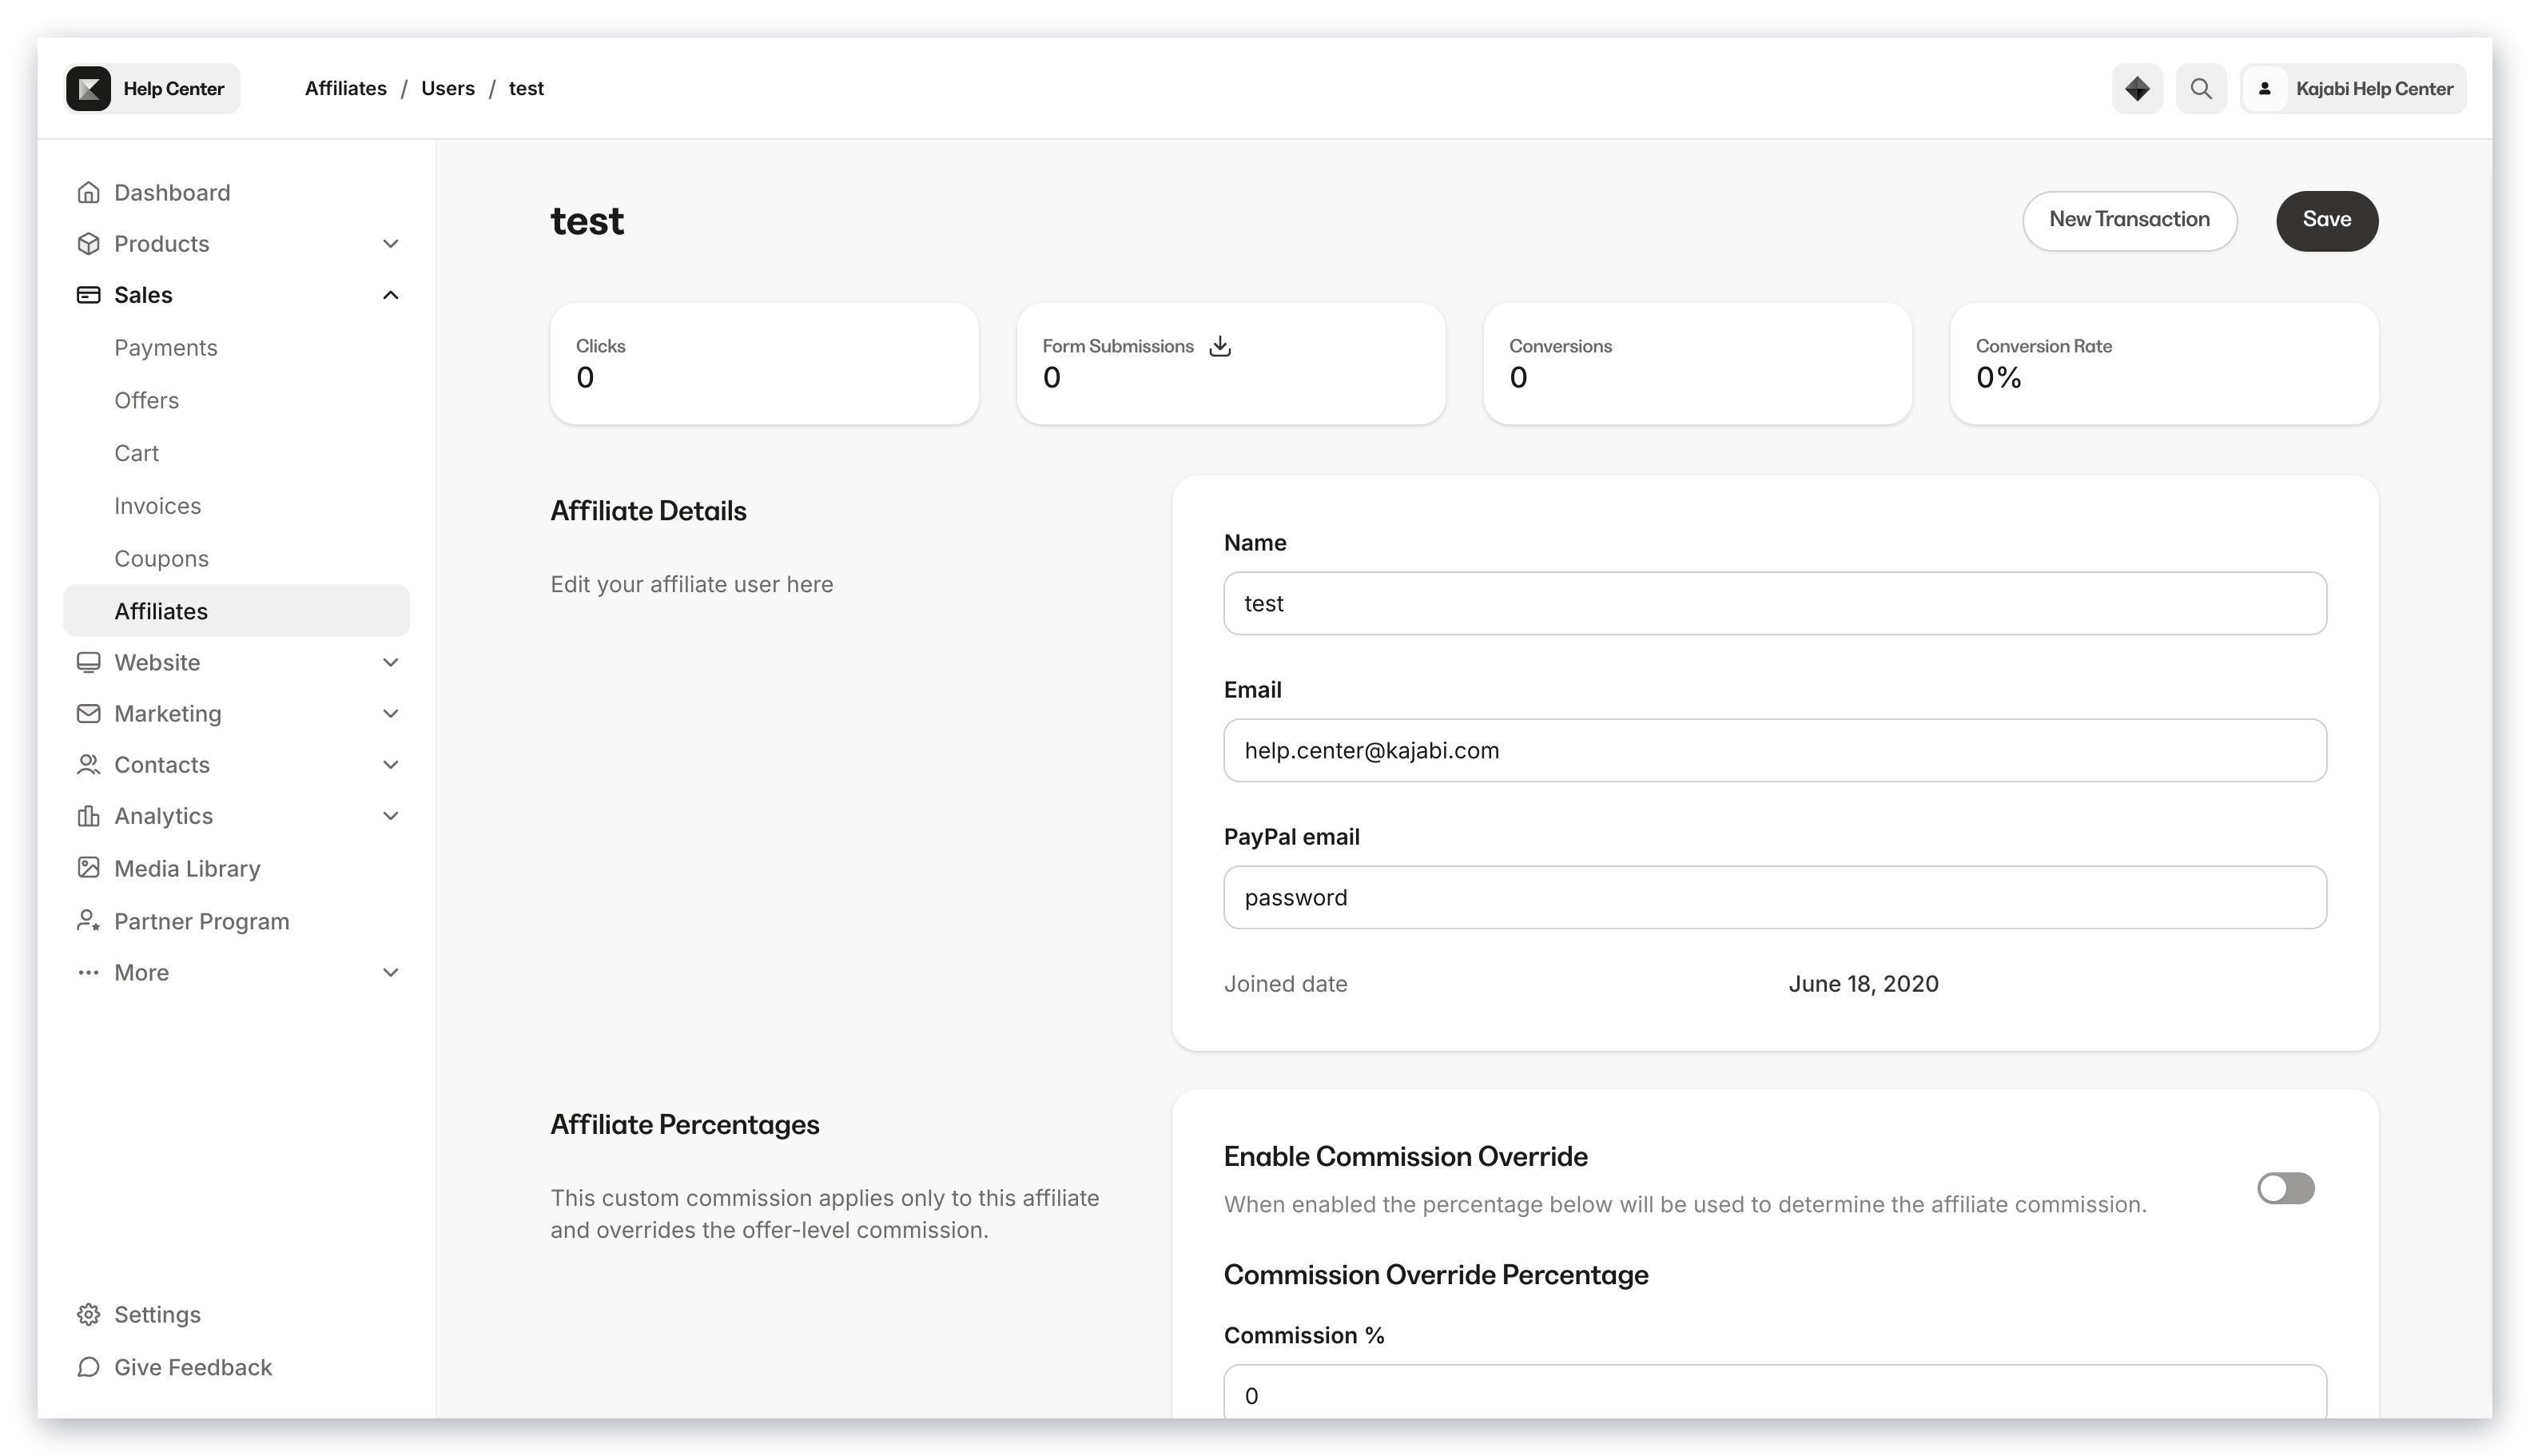This screenshot has height=1456, width=2530.
Task: Click the Products box icon
Action: (88, 243)
